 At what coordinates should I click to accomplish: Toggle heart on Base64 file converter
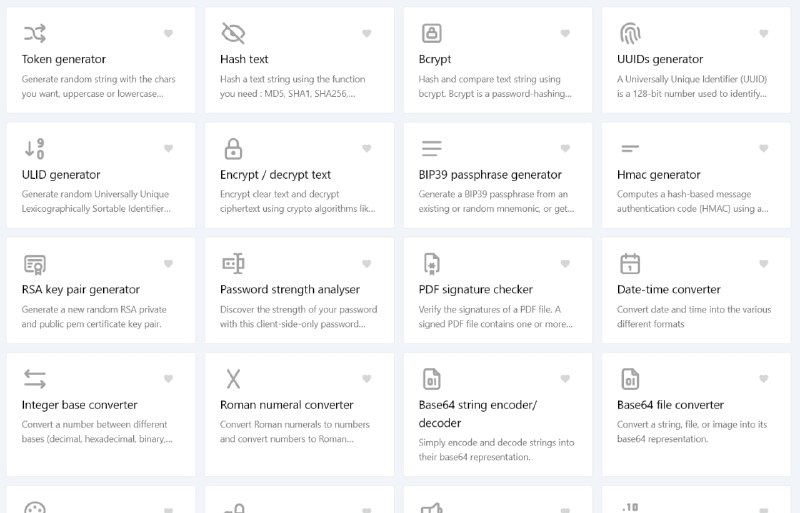click(764, 379)
